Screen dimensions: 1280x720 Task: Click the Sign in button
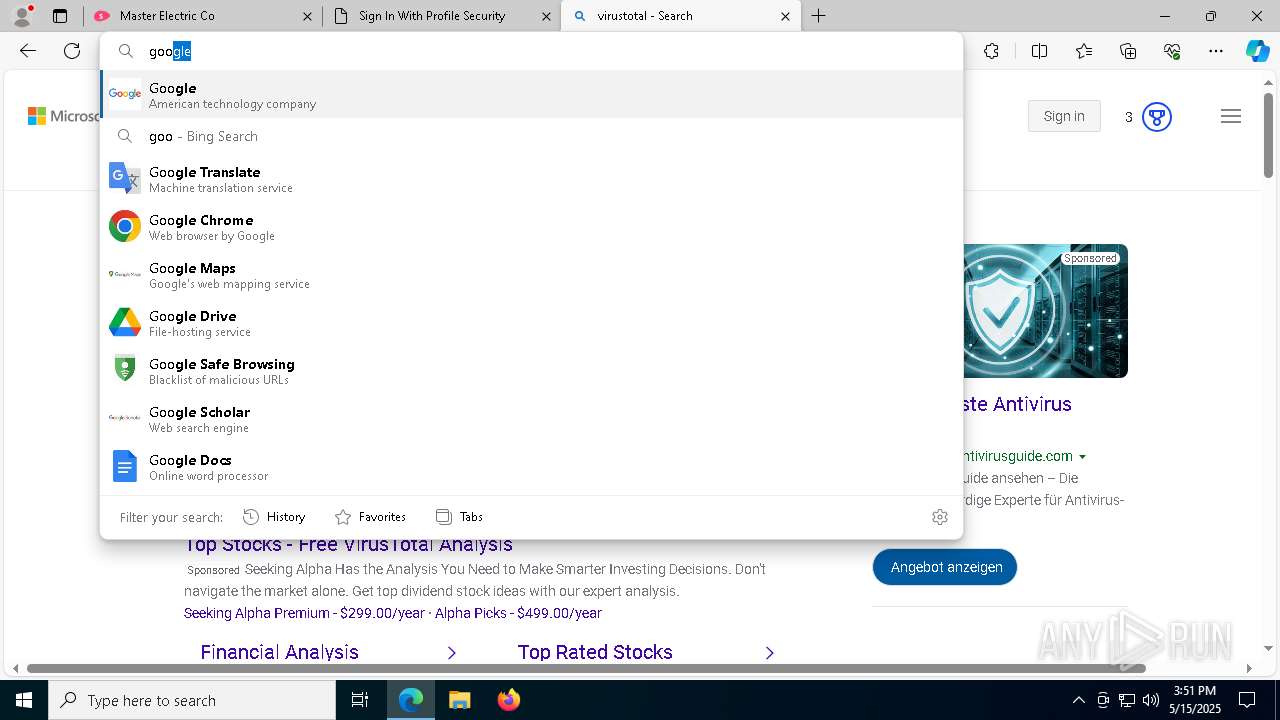1064,116
